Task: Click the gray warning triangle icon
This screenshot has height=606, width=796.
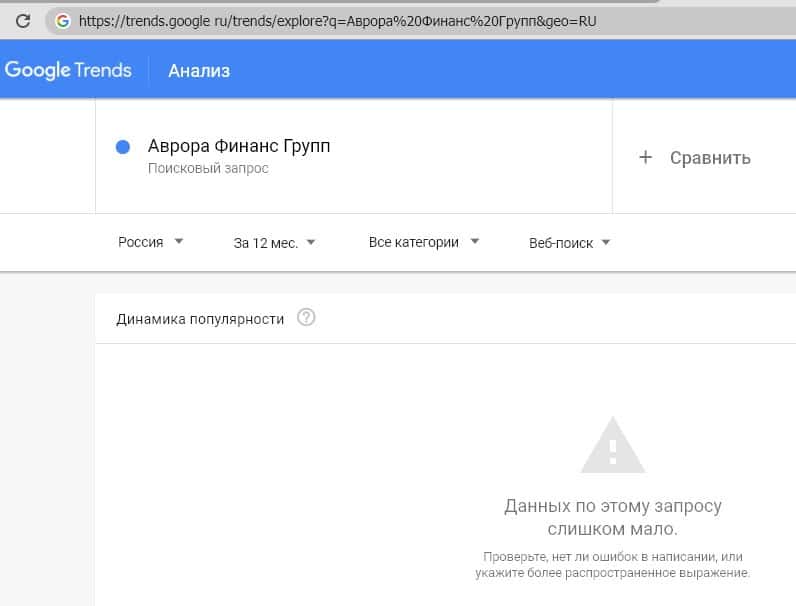Action: (x=612, y=445)
